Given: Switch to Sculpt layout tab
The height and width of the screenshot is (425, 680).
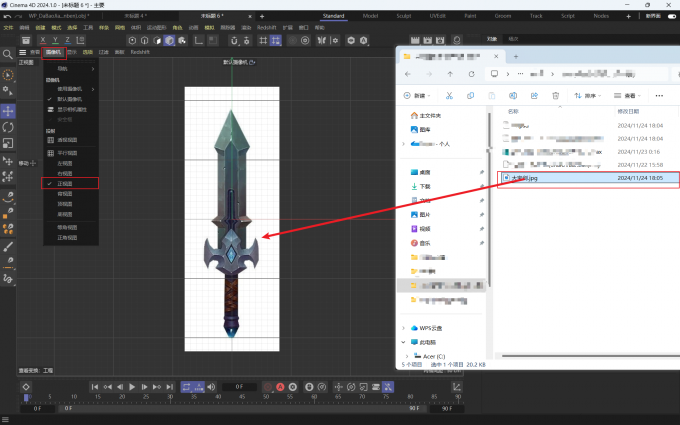Looking at the screenshot, I should pos(404,16).
